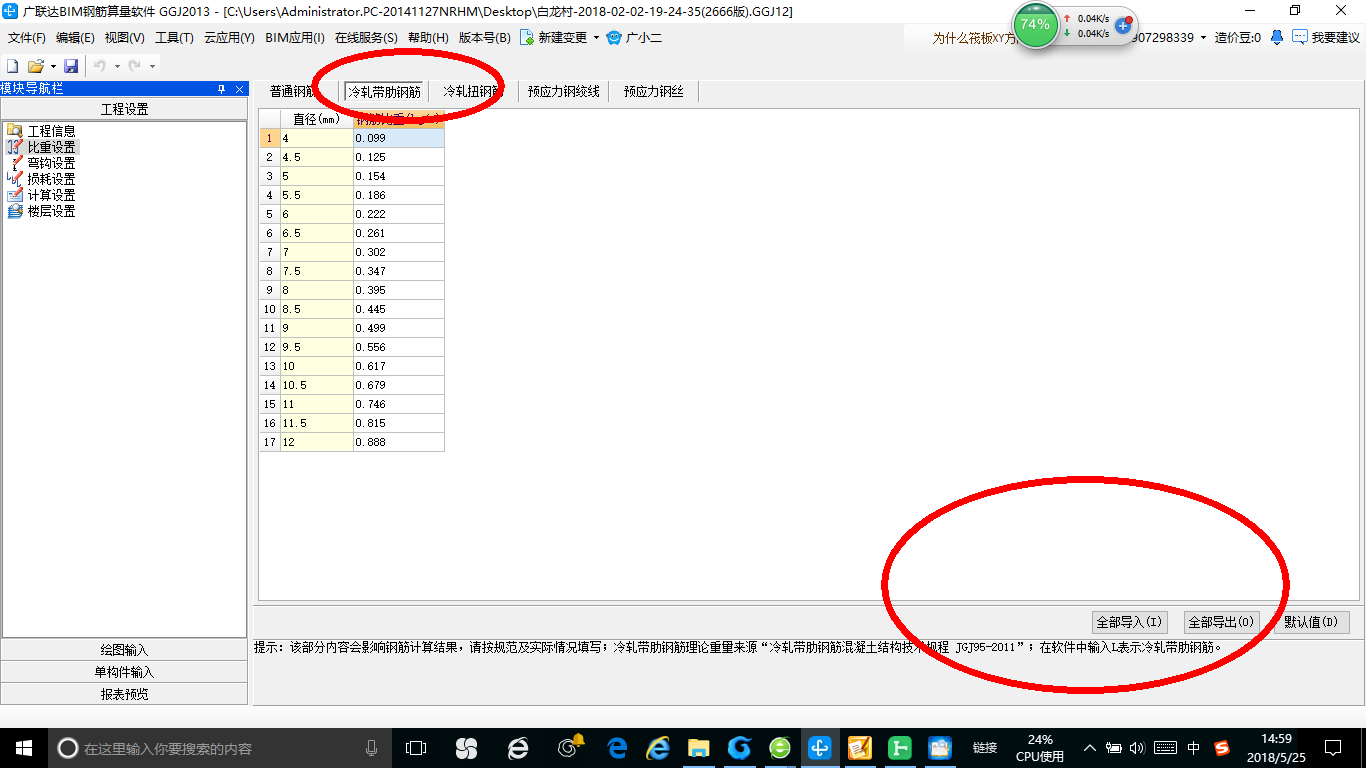The width and height of the screenshot is (1366, 768).
Task: Click the New file toolbar icon
Action: coord(13,66)
